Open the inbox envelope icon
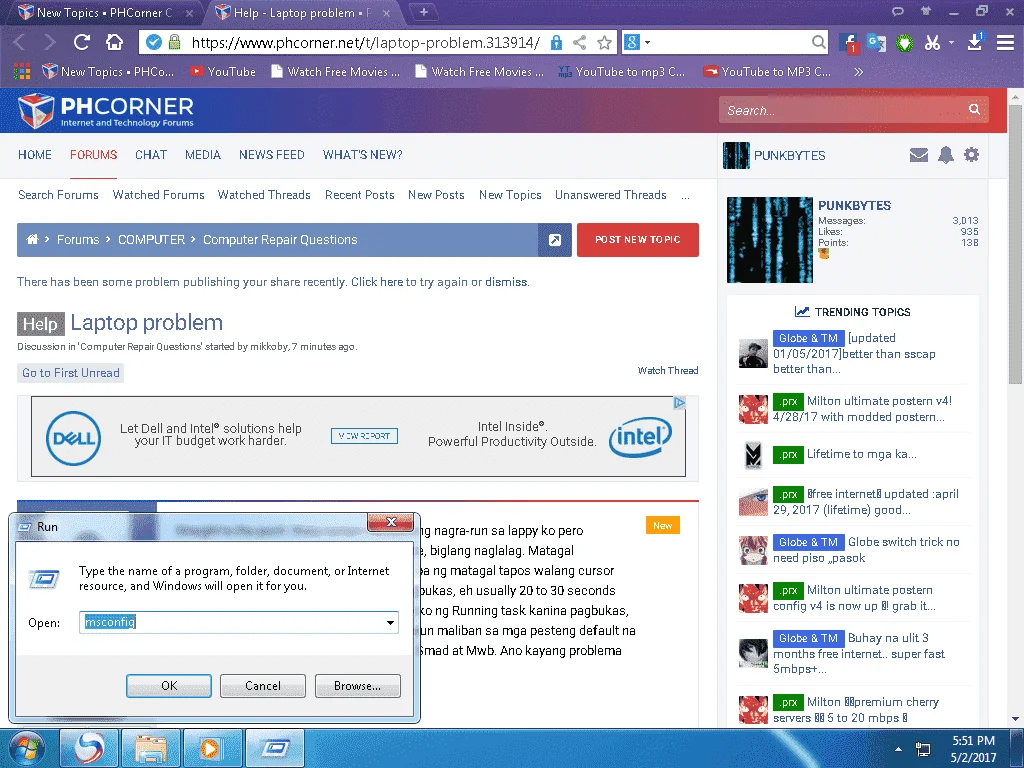Image resolution: width=1024 pixels, height=768 pixels. point(919,155)
